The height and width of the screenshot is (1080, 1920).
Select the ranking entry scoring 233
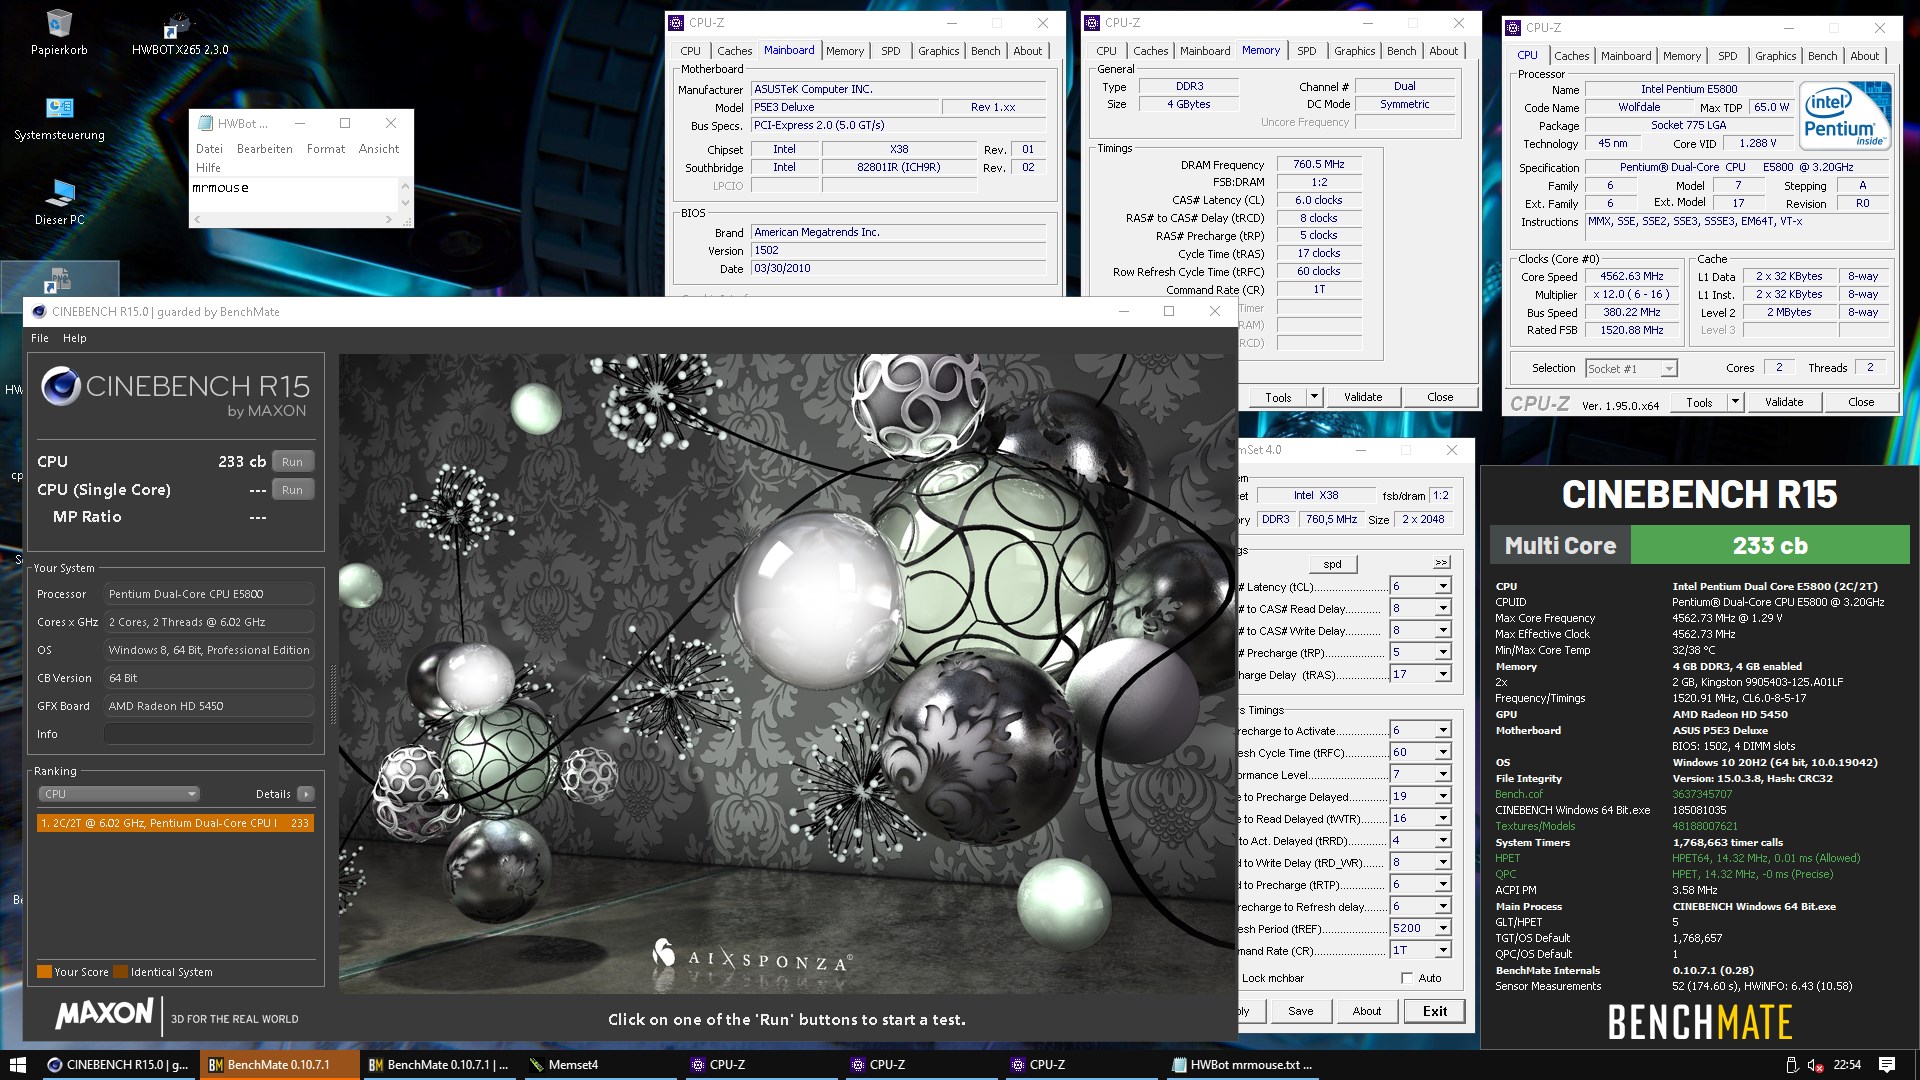[175, 823]
